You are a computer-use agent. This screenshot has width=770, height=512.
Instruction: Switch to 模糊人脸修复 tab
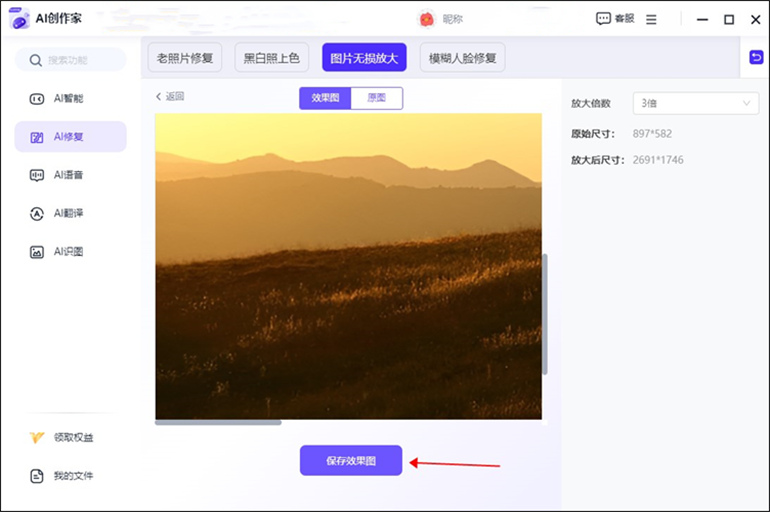(x=462, y=58)
